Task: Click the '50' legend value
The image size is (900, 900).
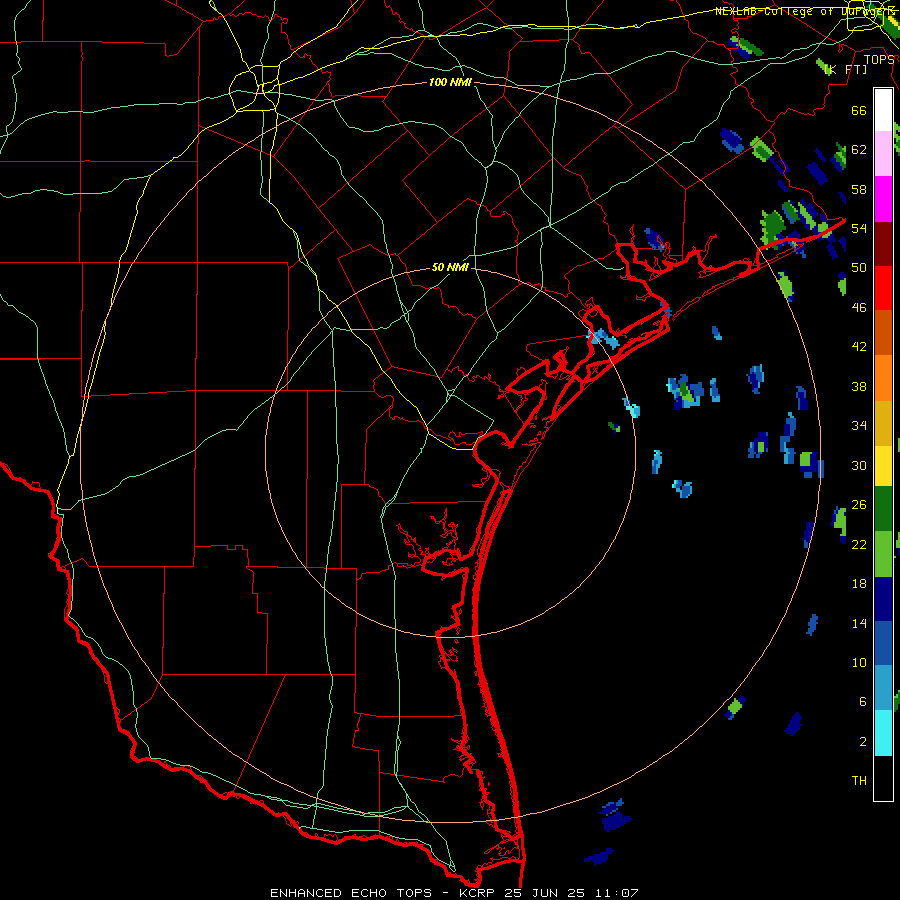Action: [859, 268]
